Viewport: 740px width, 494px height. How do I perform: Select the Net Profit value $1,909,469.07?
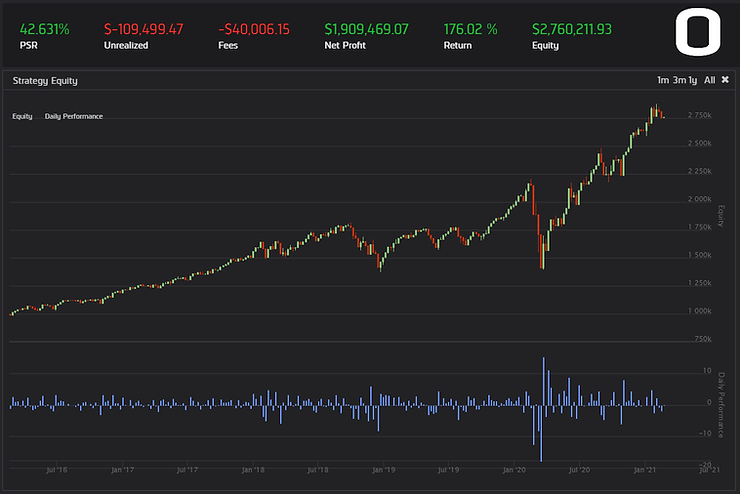[366, 29]
